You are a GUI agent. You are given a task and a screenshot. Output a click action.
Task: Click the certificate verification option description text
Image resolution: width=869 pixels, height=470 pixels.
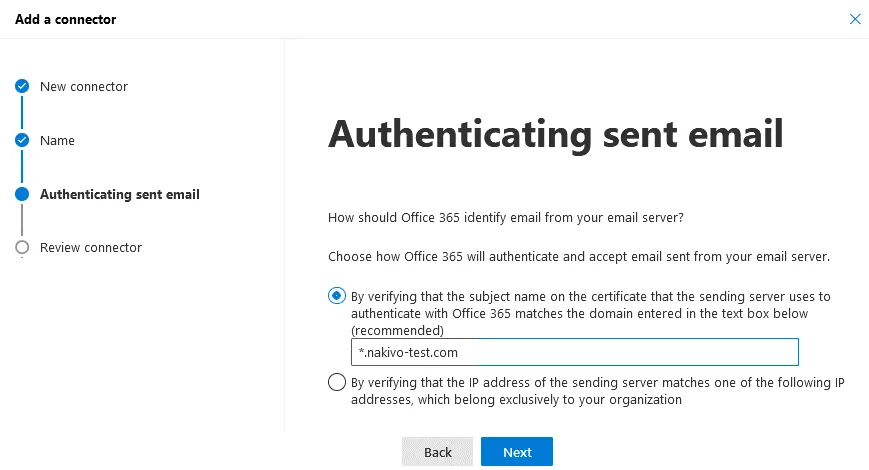[590, 313]
